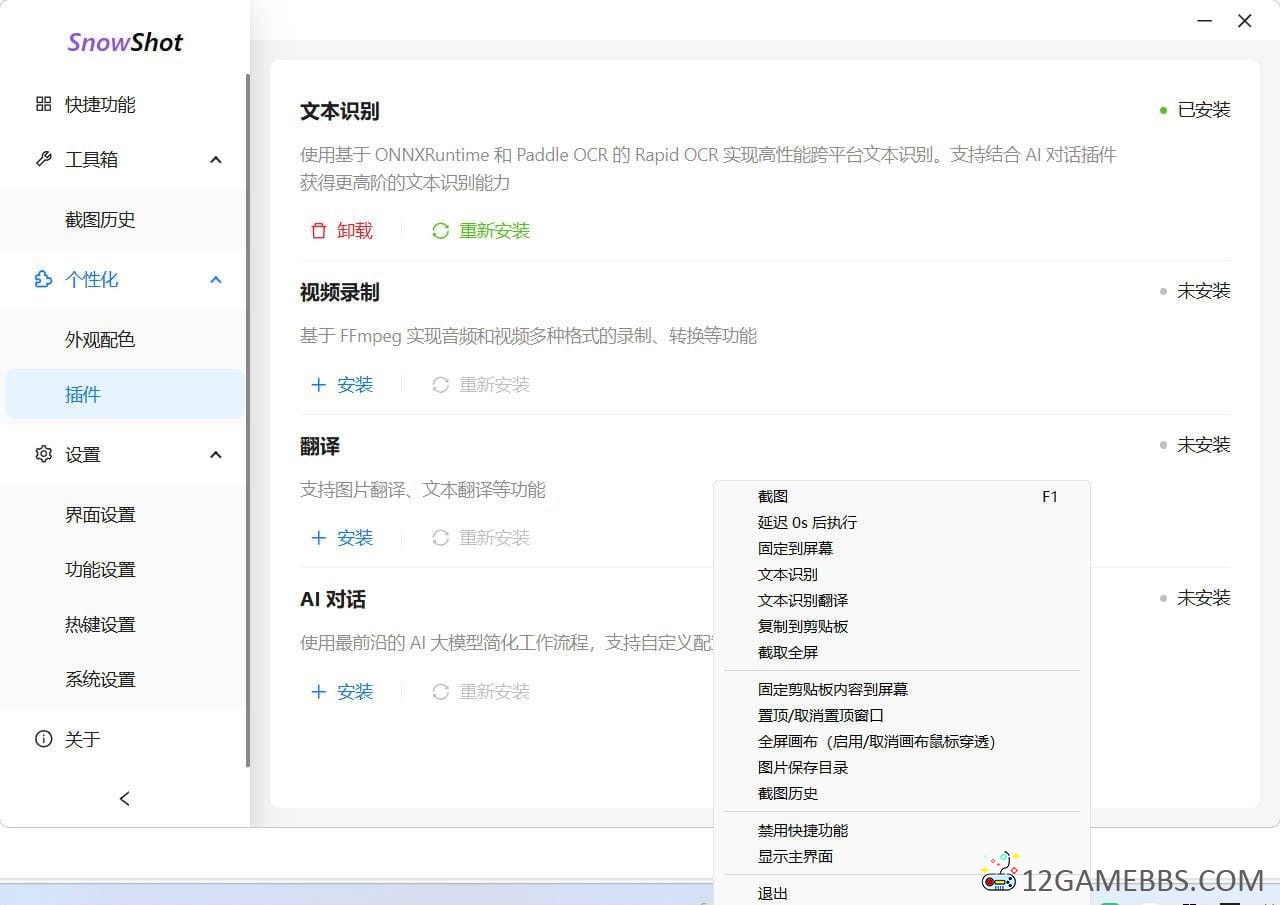
Task: Click the plus icon to install 视频录制
Action: tap(319, 385)
